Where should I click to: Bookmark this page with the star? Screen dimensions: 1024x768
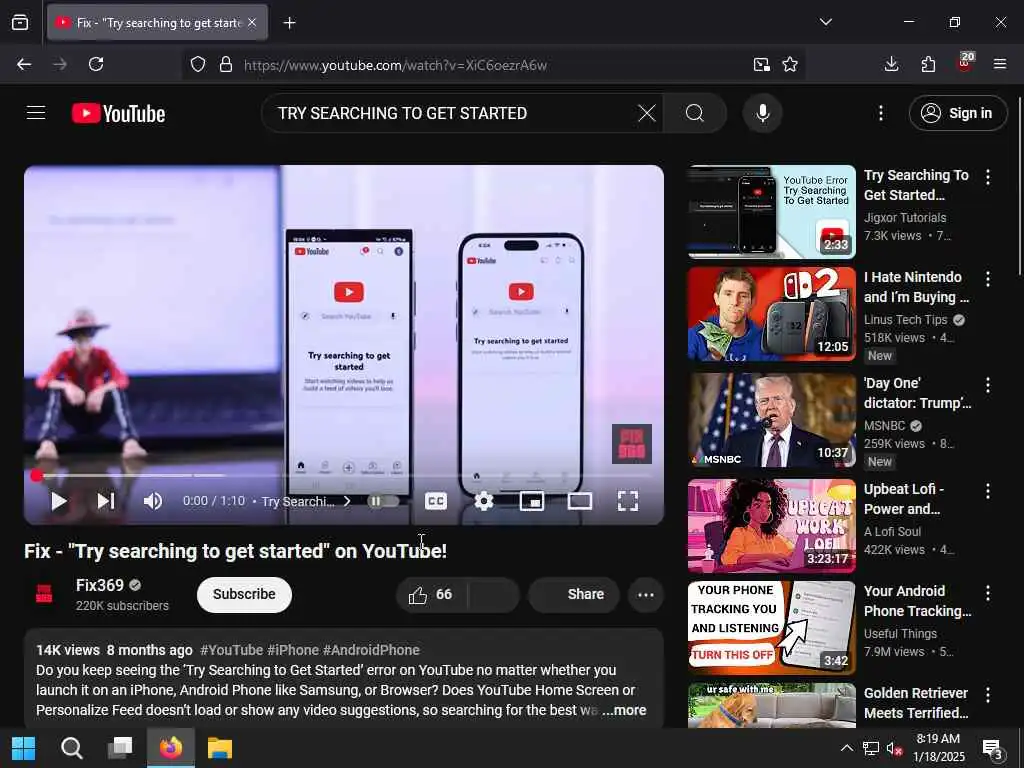coord(790,64)
